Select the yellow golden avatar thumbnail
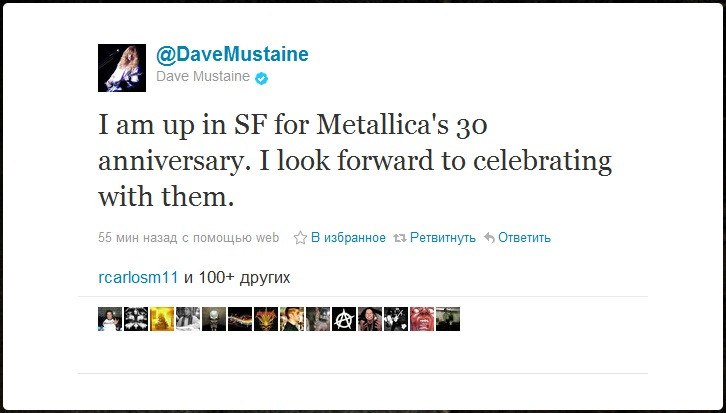 pos(162,319)
